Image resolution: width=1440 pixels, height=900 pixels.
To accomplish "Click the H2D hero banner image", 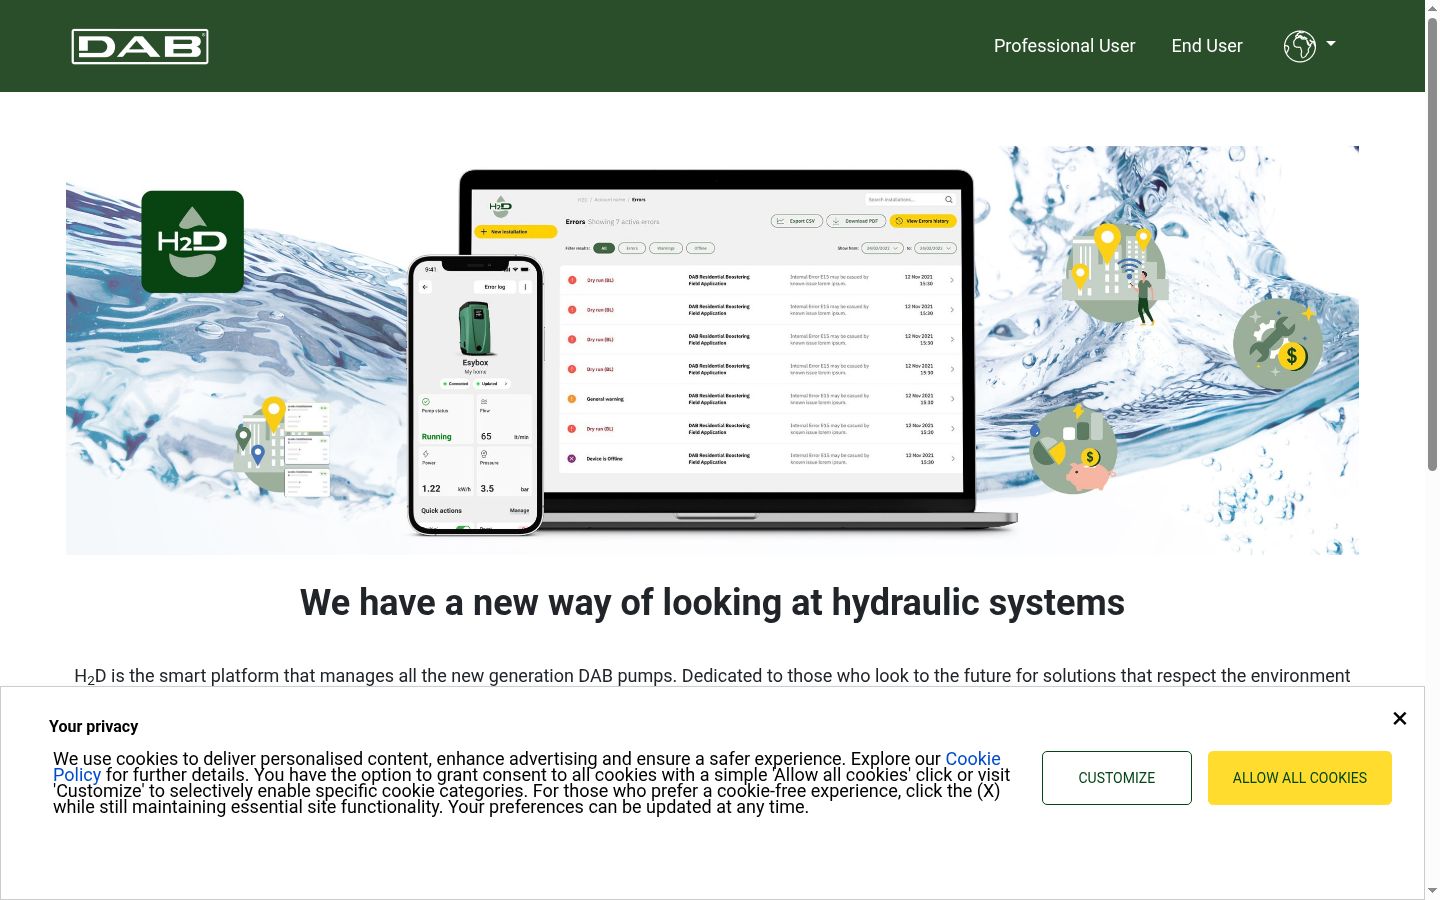I will [712, 350].
